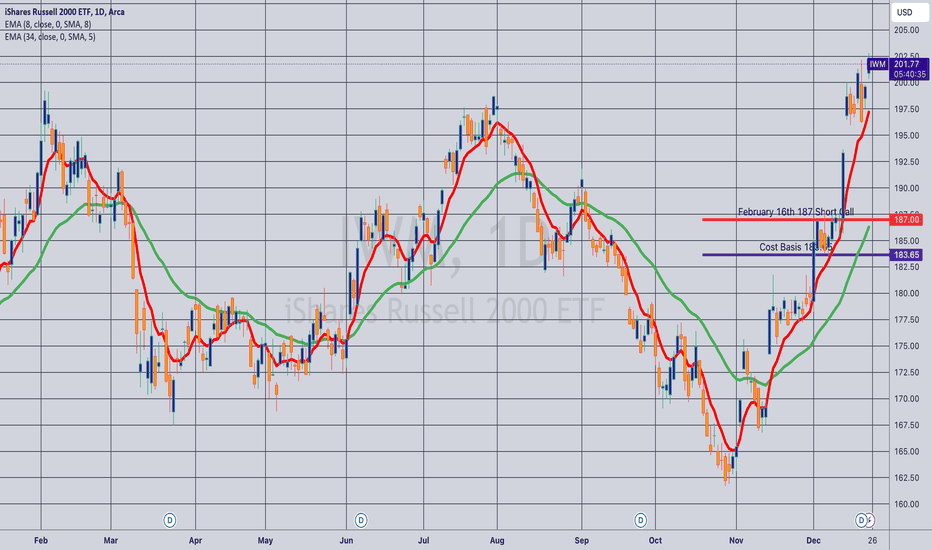The width and height of the screenshot is (932, 550).
Task: Click the 05:40:35 countdown timer label
Action: (x=909, y=75)
